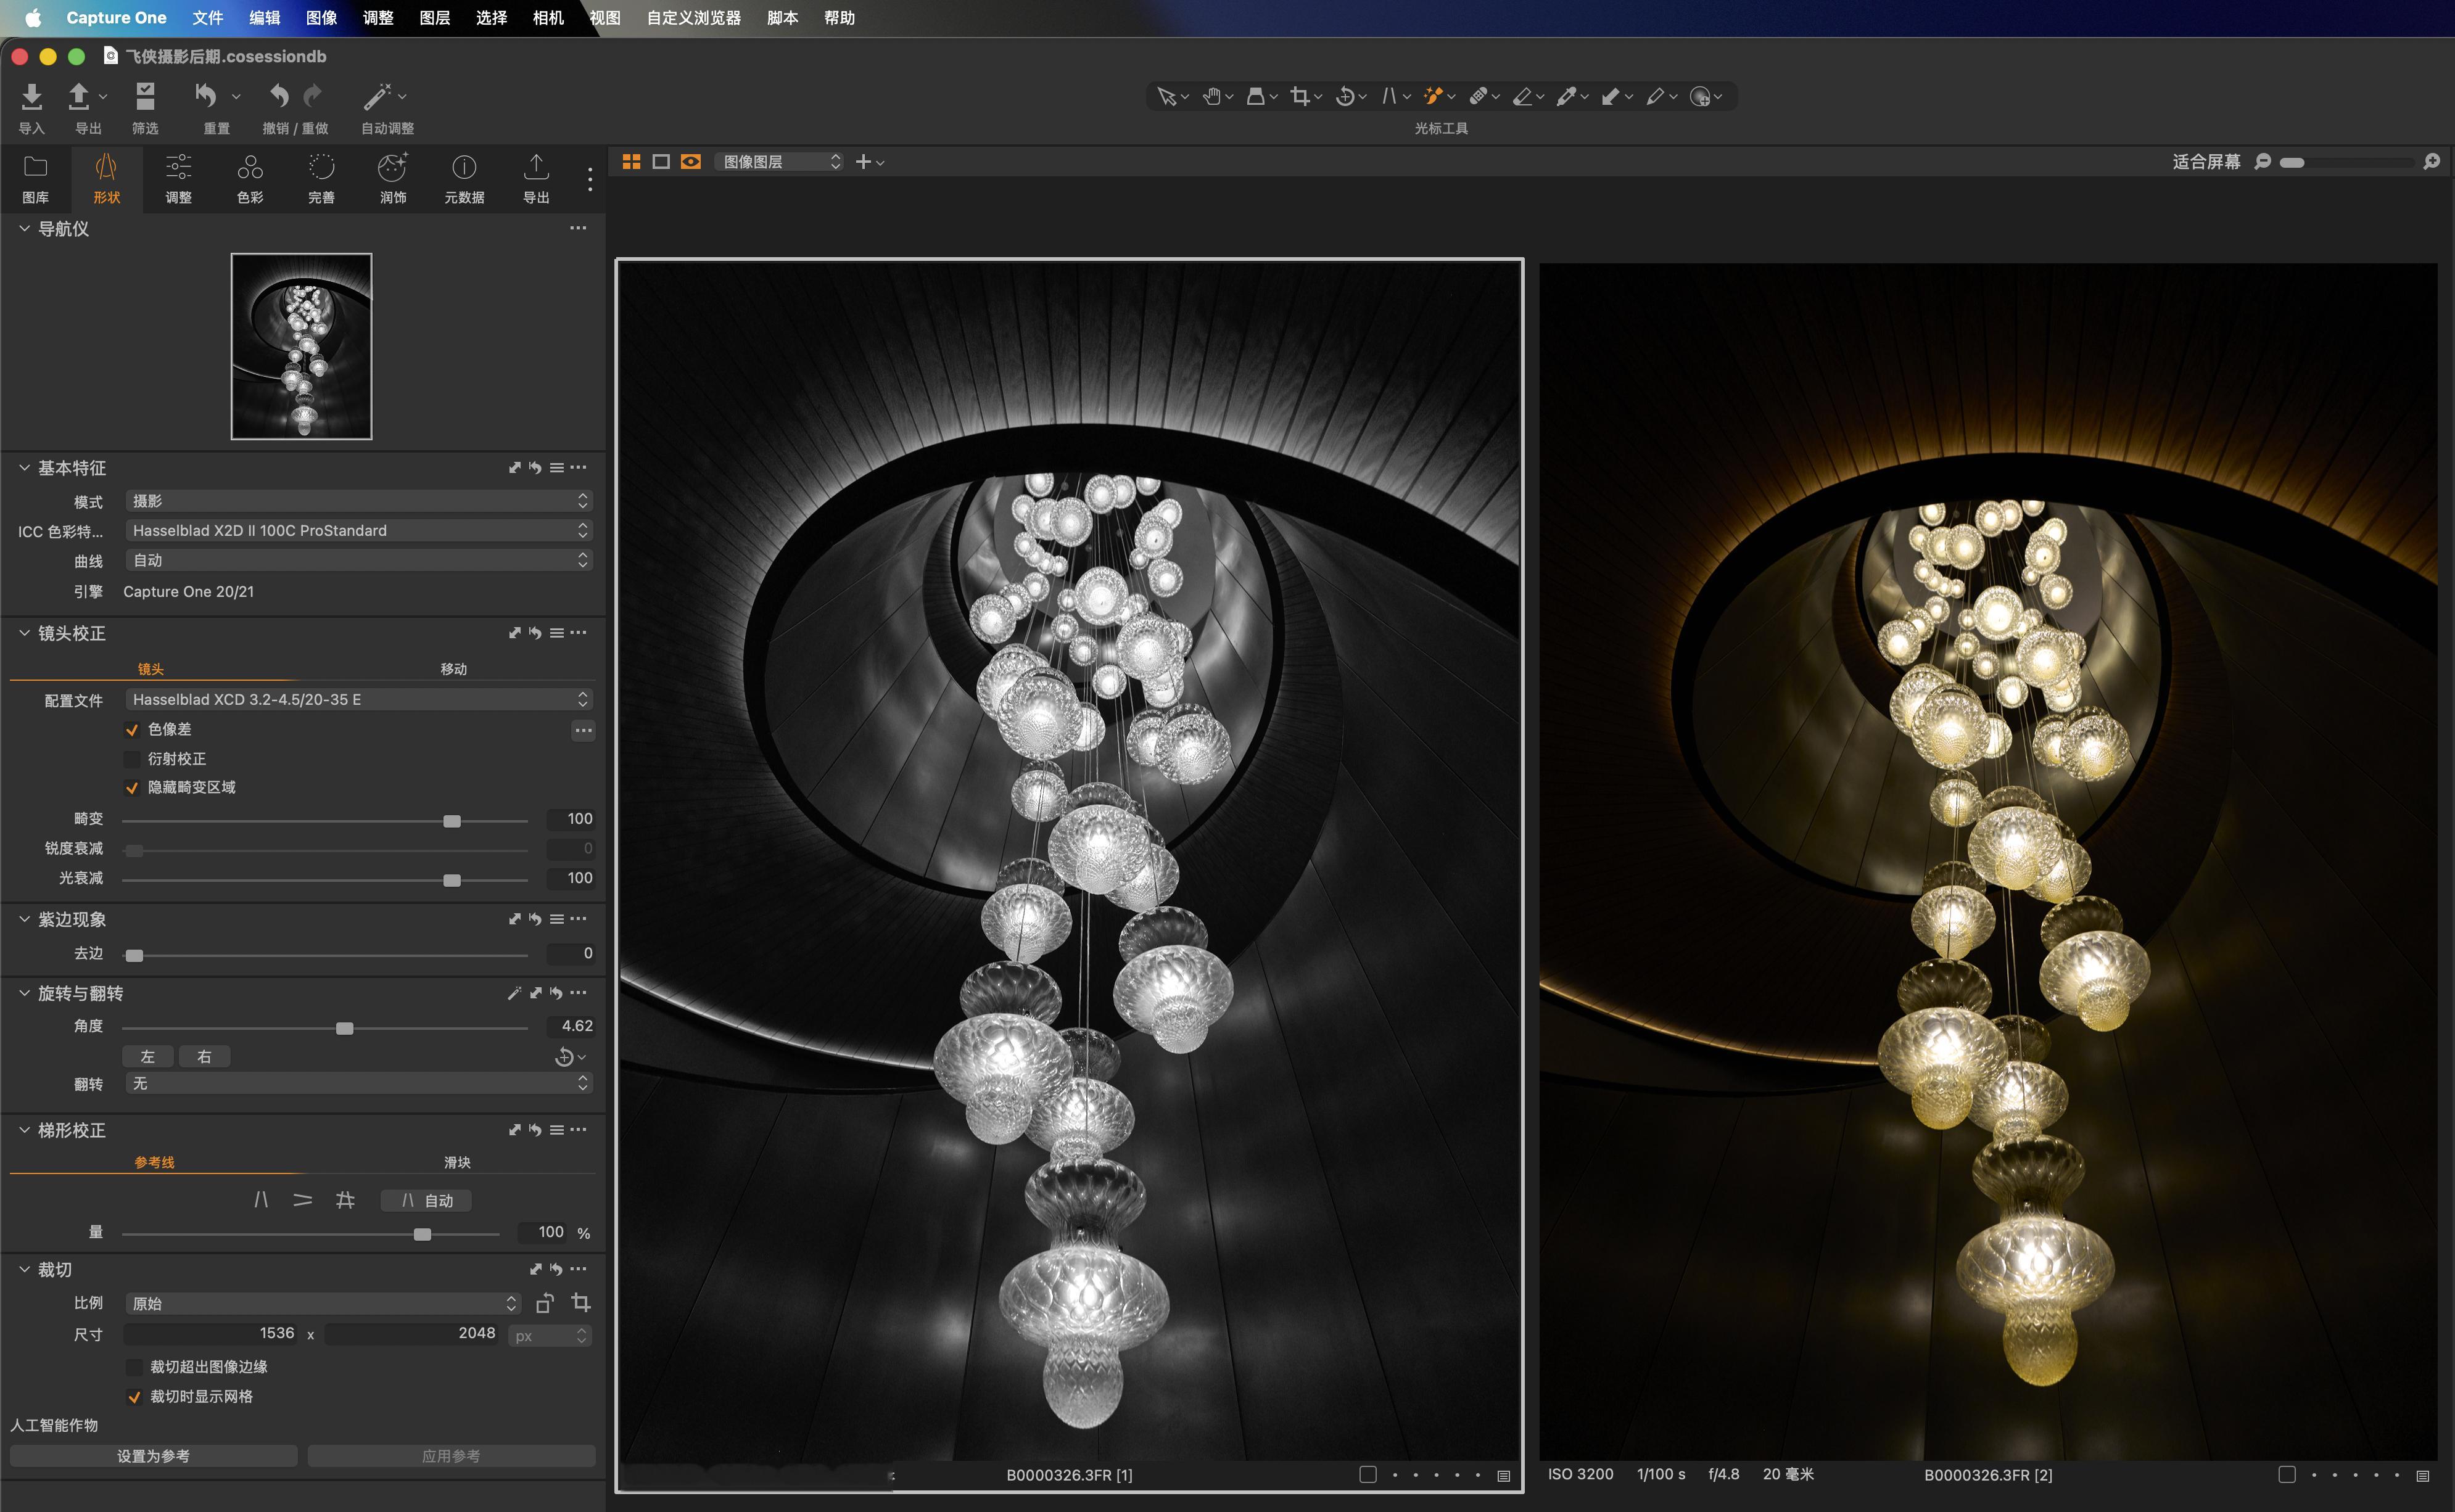Screen dimensions: 2455x1512
Task: Click auto-rotate wand in 旋转与翻转 header
Action: 514,993
